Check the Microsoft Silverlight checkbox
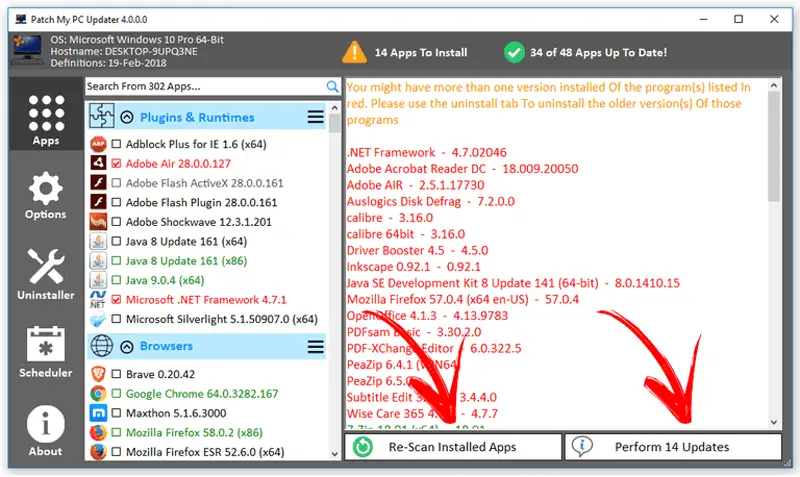This screenshot has height=477, width=800. click(x=116, y=319)
